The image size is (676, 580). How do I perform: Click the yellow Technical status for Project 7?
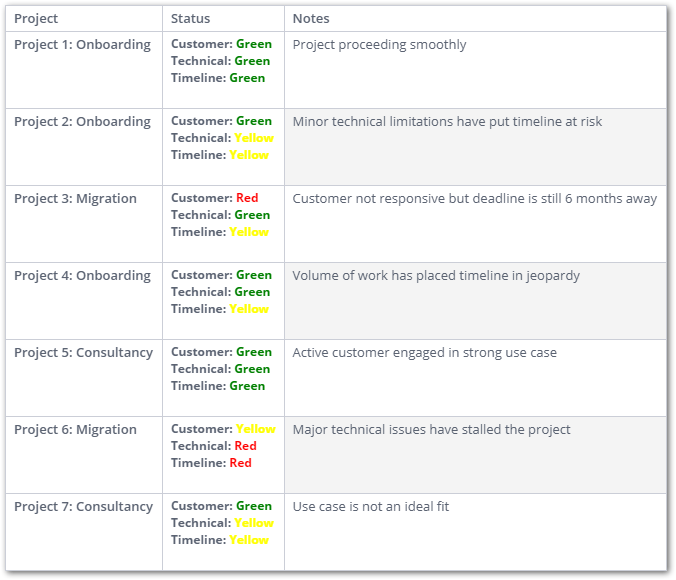coord(254,523)
